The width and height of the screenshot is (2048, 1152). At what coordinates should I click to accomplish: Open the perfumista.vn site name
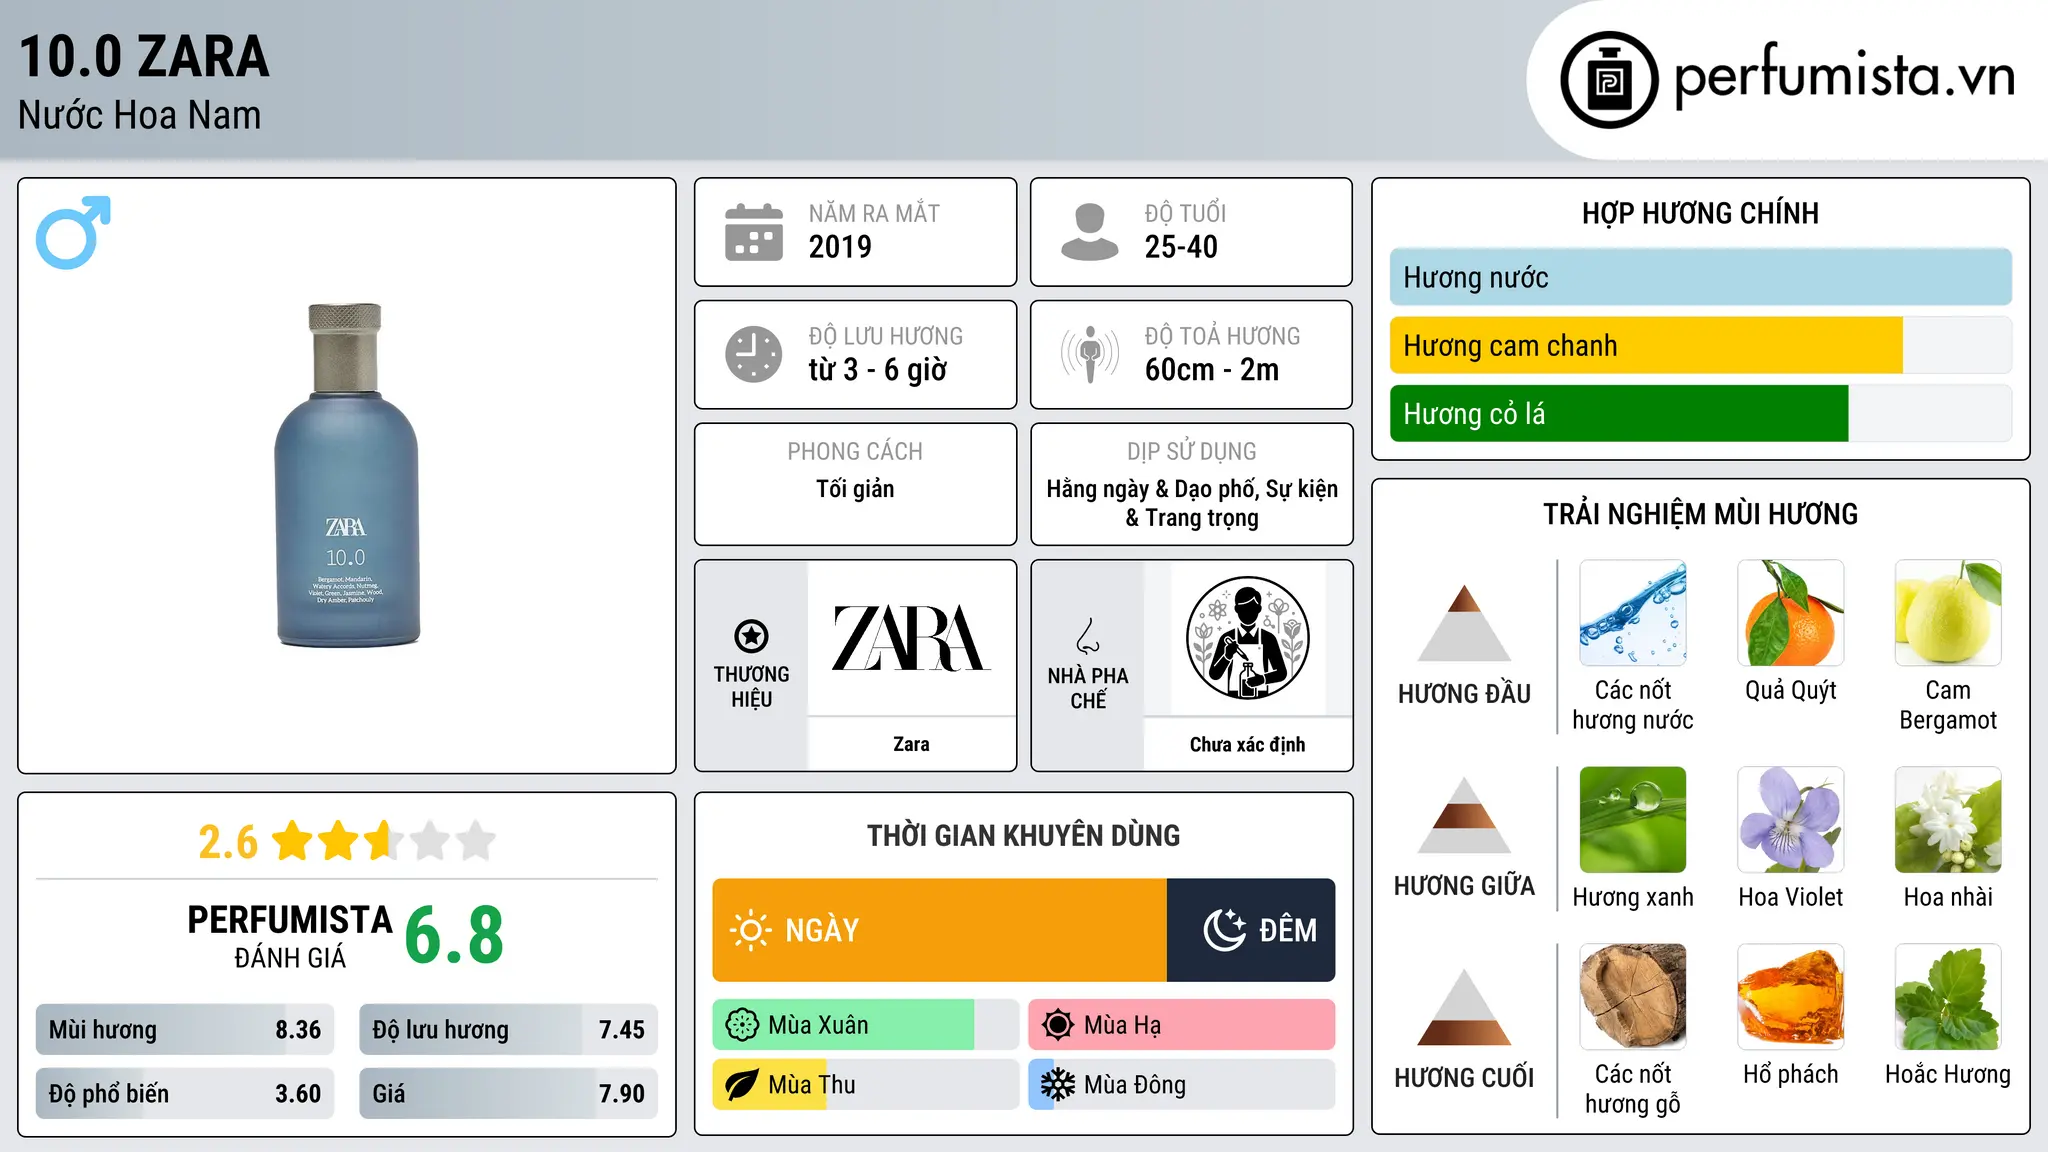coord(1845,76)
